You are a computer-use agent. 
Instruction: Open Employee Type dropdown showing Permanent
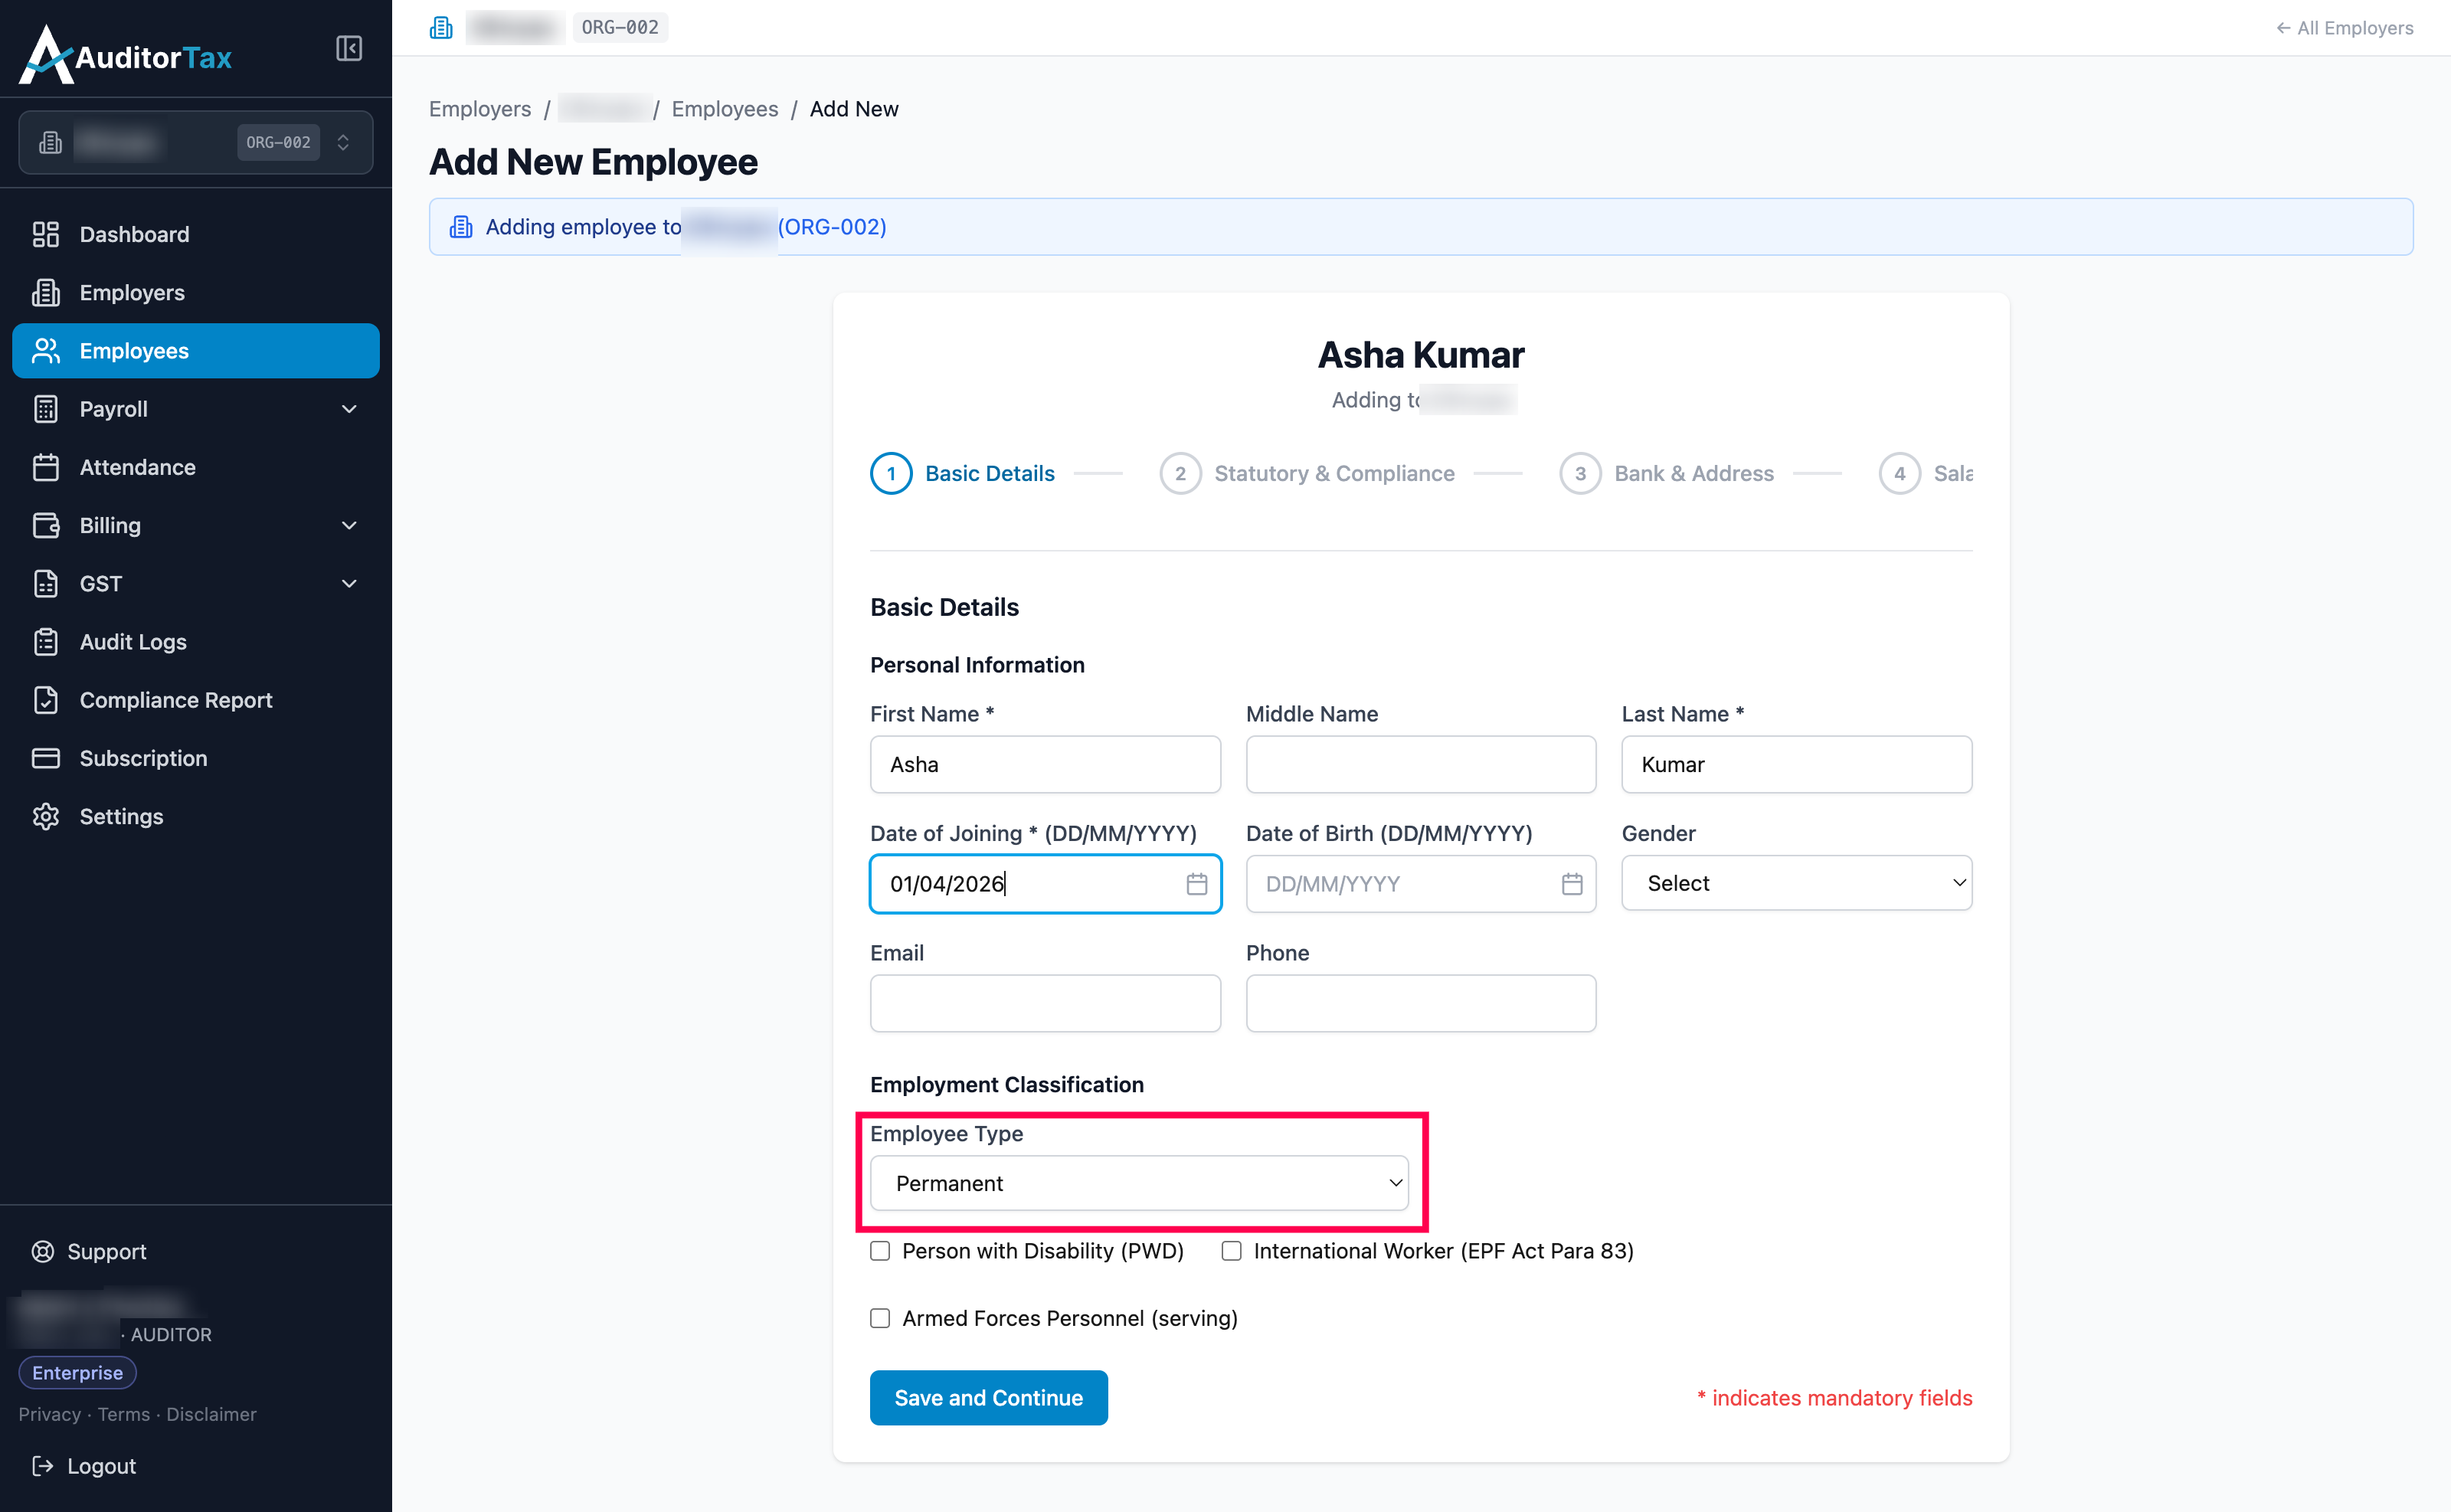point(1139,1183)
